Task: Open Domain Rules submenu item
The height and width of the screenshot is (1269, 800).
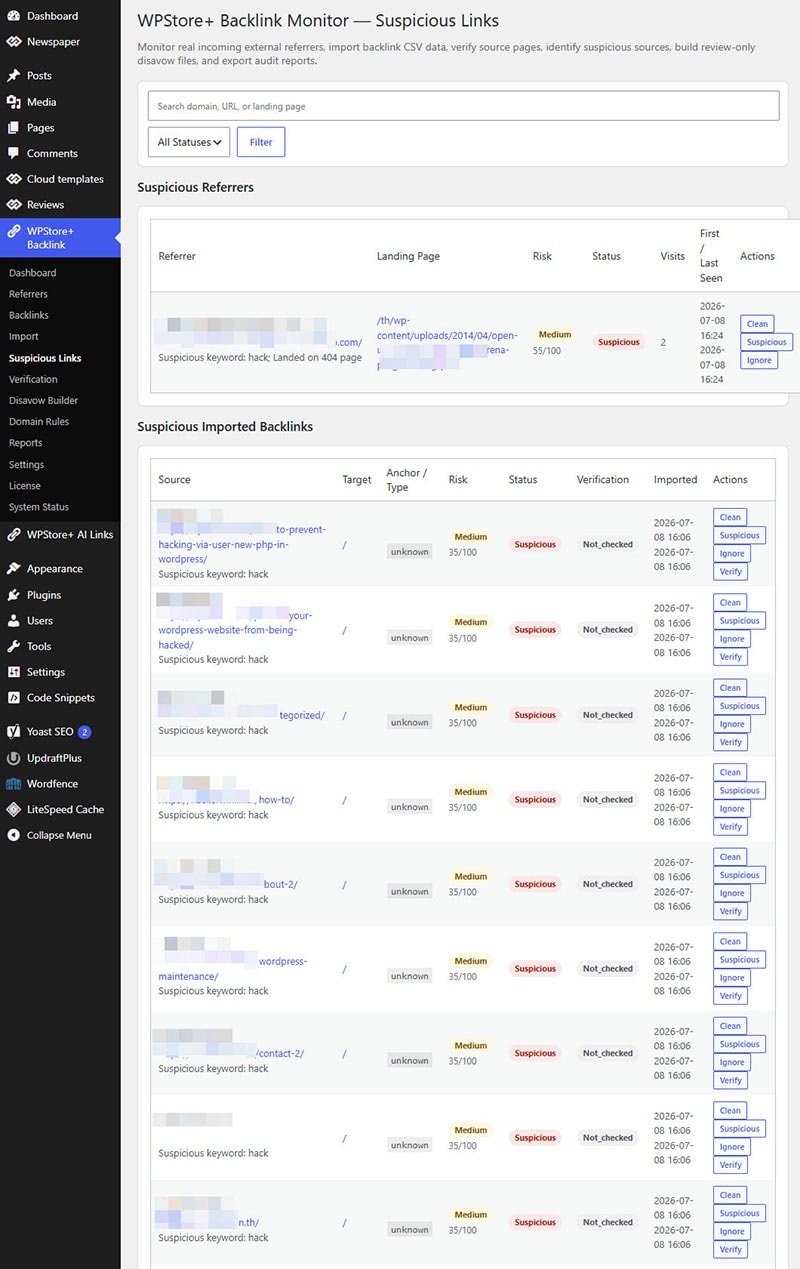Action: [x=39, y=422]
